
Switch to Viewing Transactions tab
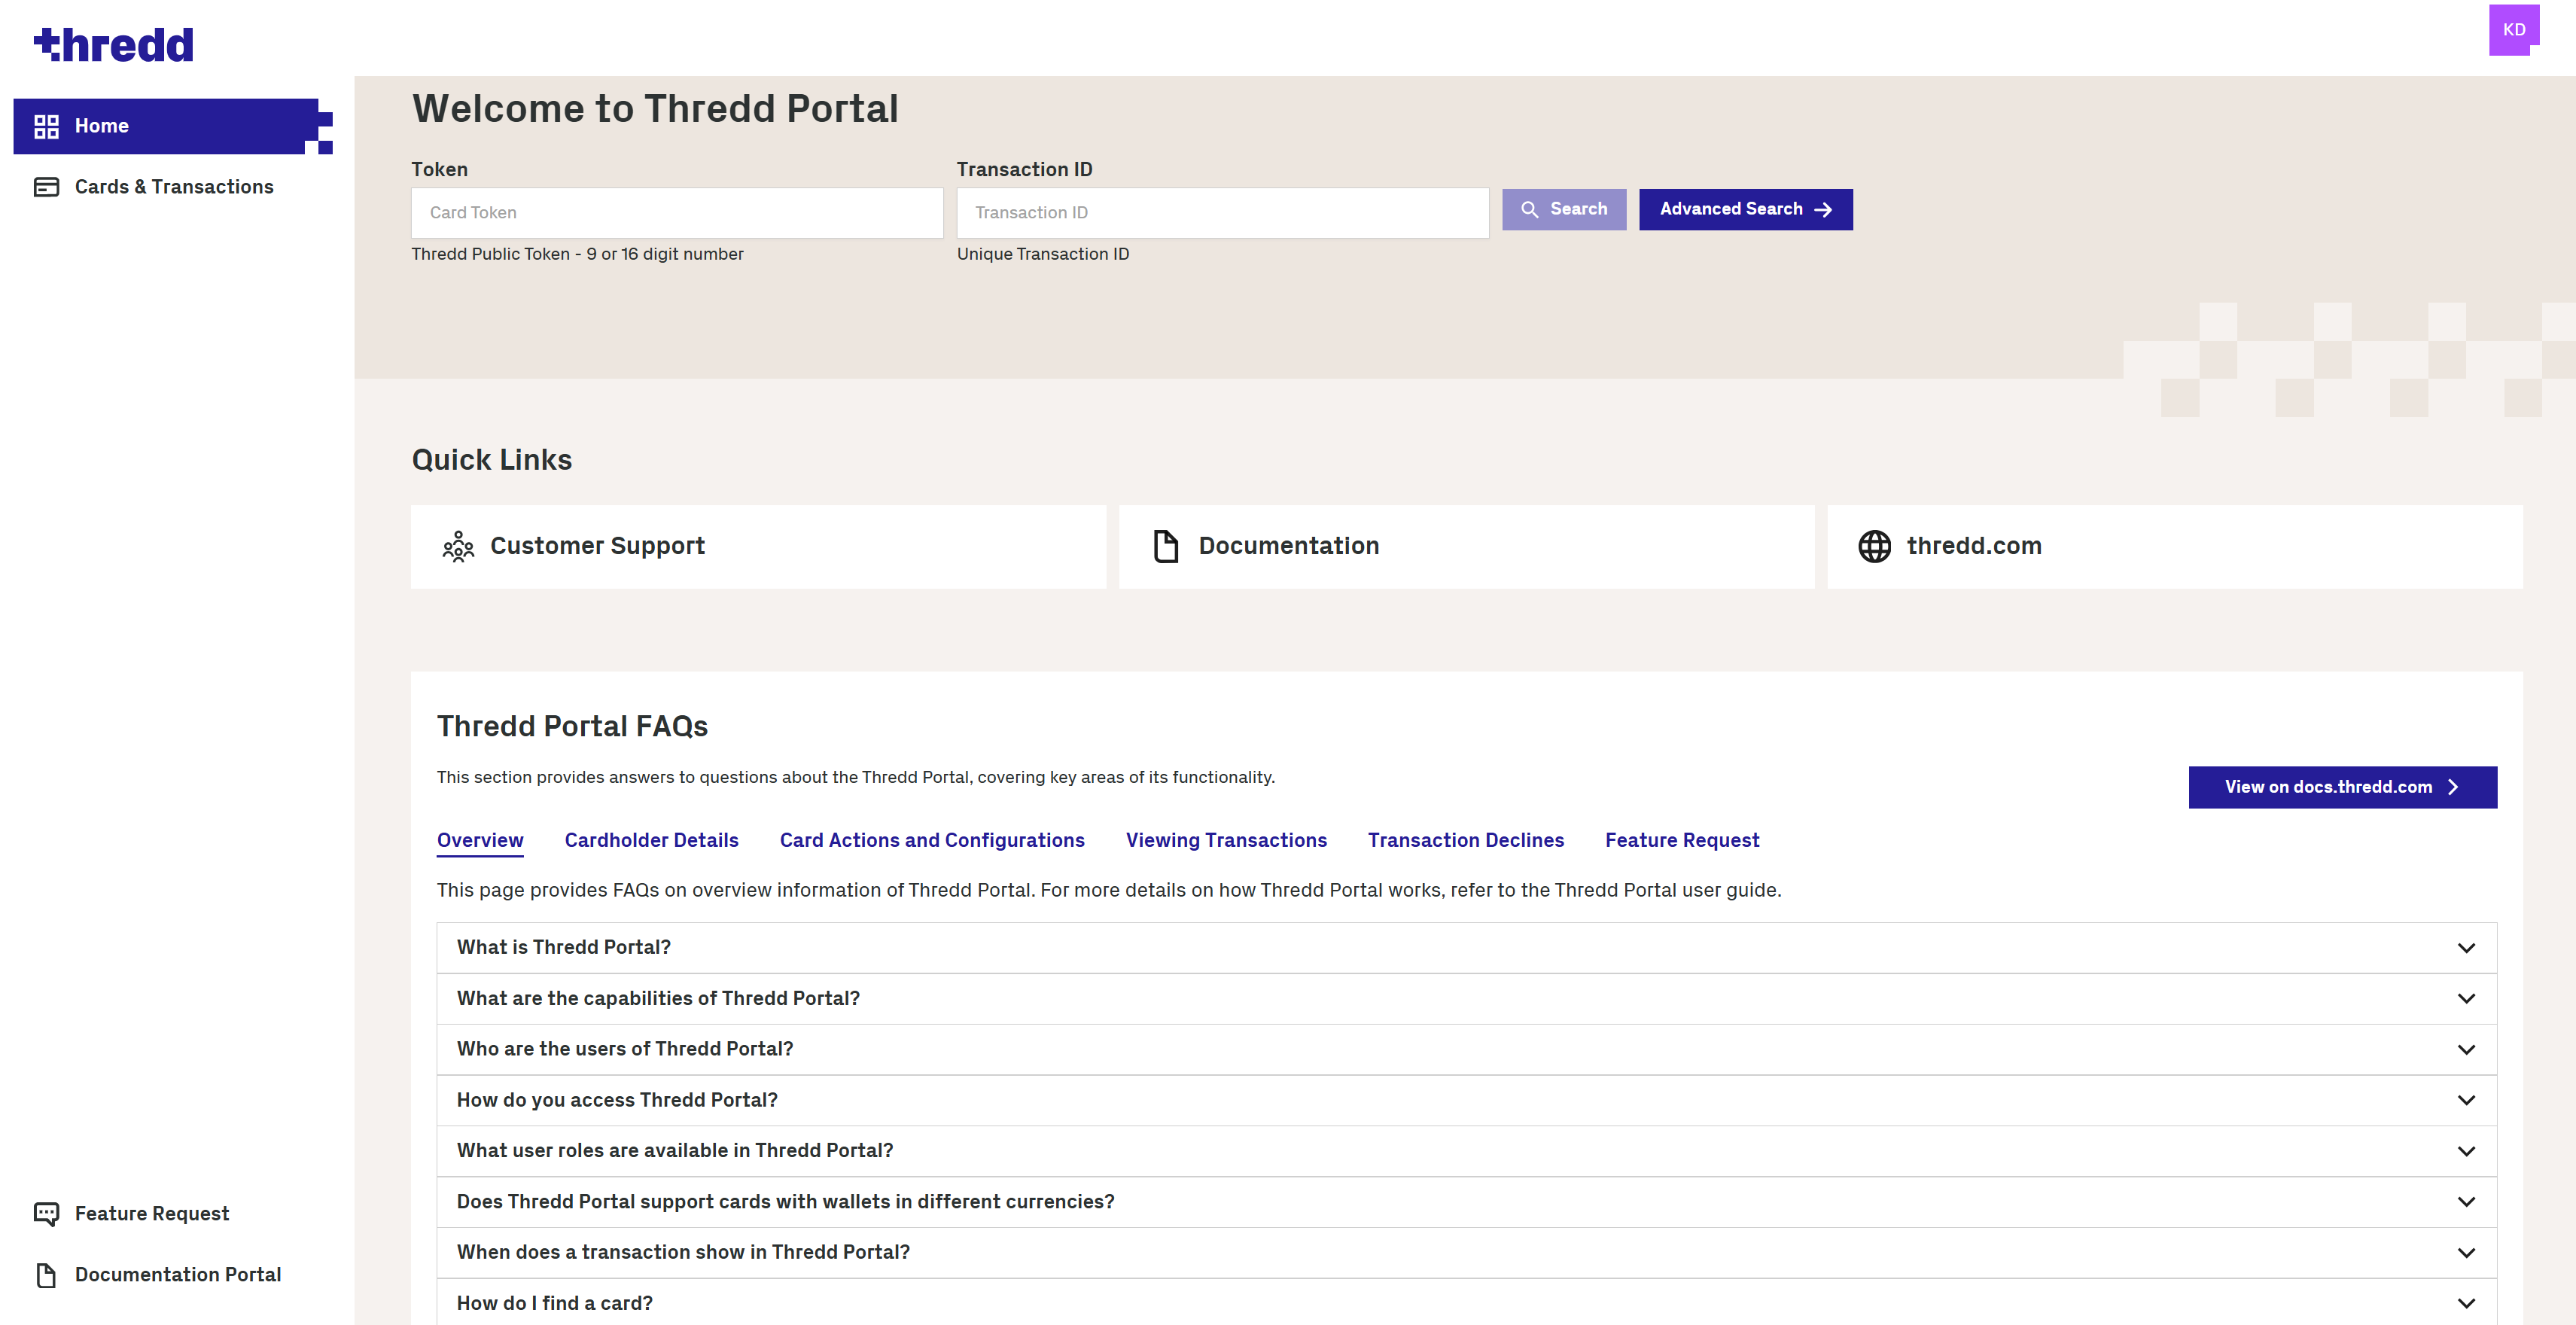point(1226,840)
